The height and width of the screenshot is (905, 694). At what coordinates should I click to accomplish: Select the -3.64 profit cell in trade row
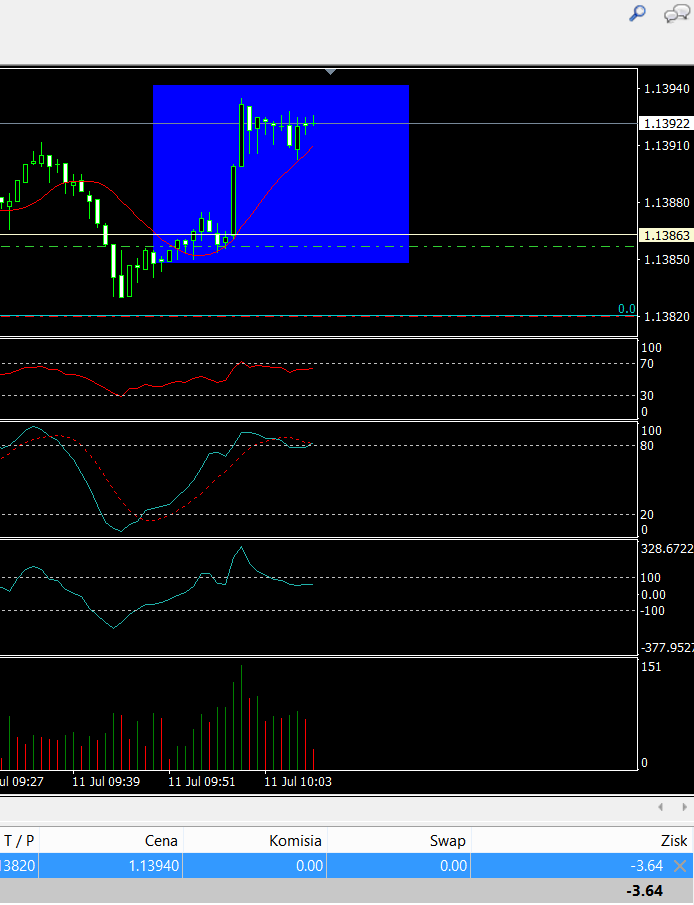pyautogui.click(x=647, y=866)
